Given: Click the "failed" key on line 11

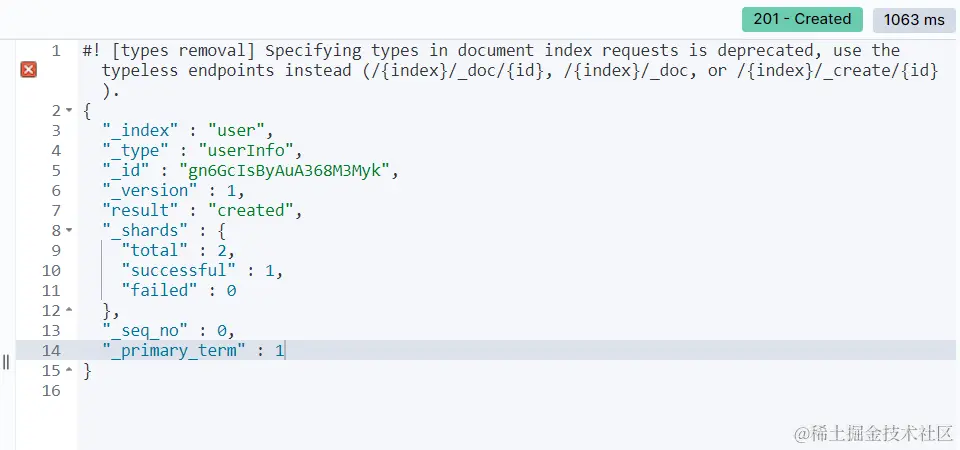Looking at the screenshot, I should [159, 290].
